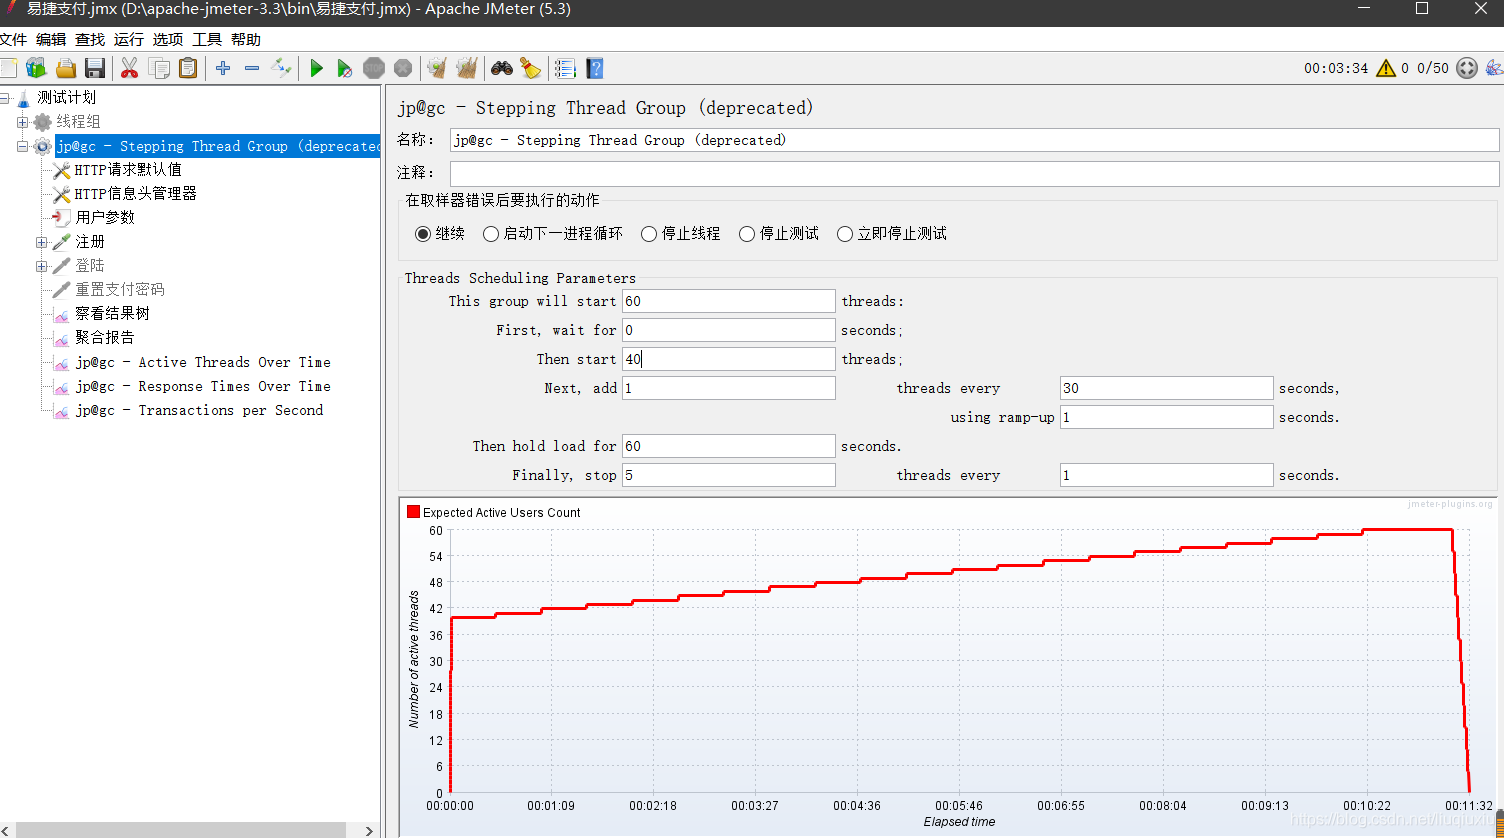The width and height of the screenshot is (1504, 838).
Task: Click the Help question mark icon
Action: pyautogui.click(x=595, y=68)
